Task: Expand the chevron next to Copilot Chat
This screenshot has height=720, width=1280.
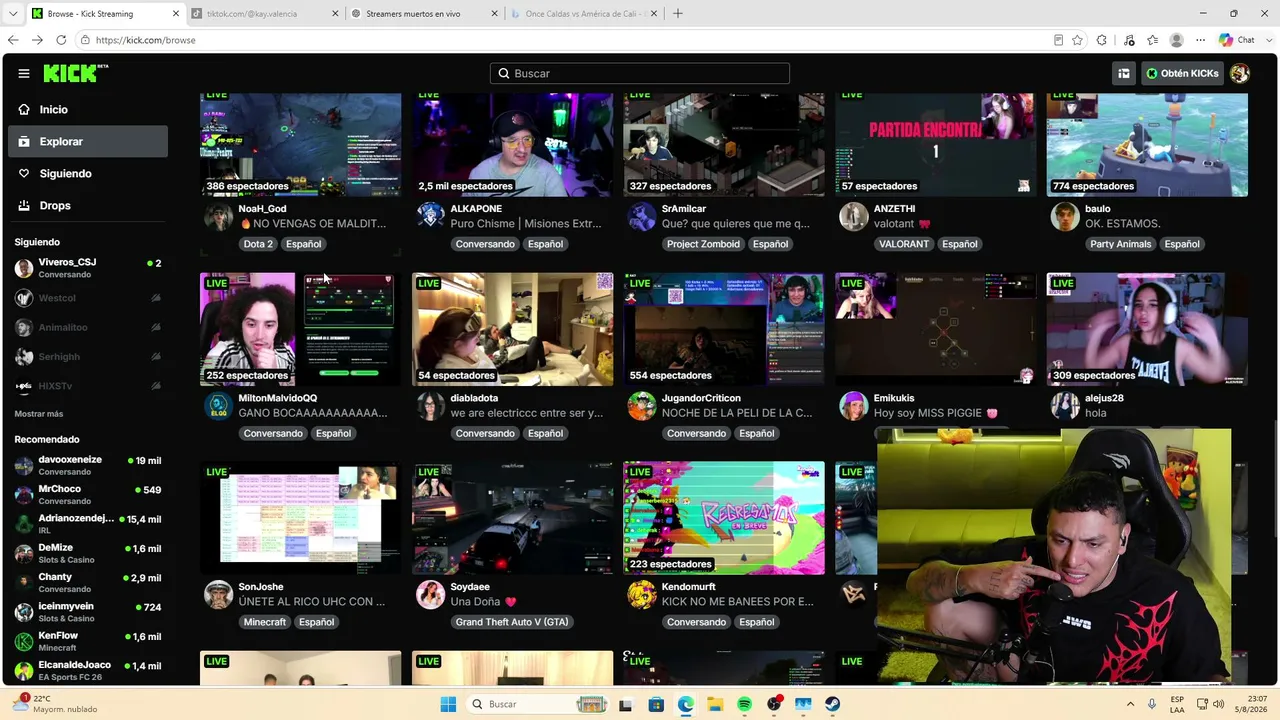Action: pos(1268,40)
